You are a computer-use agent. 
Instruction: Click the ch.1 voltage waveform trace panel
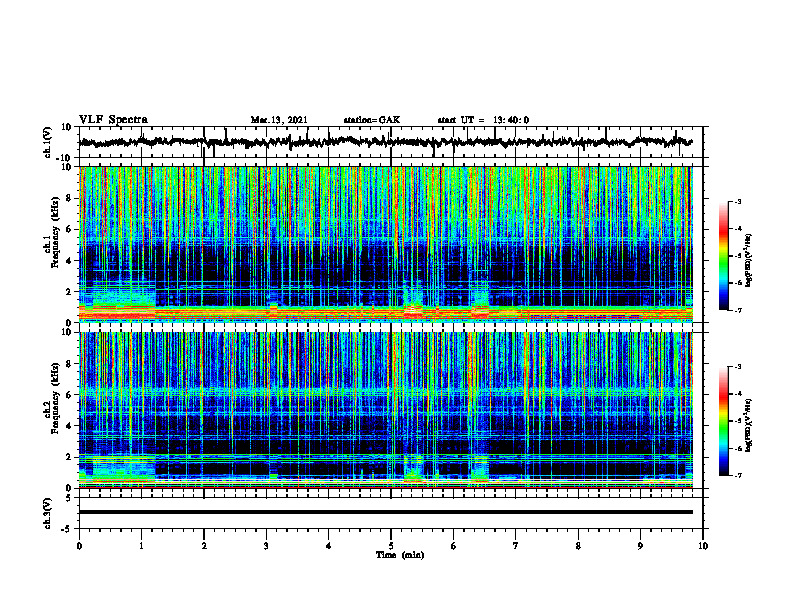pyautogui.click(x=391, y=142)
